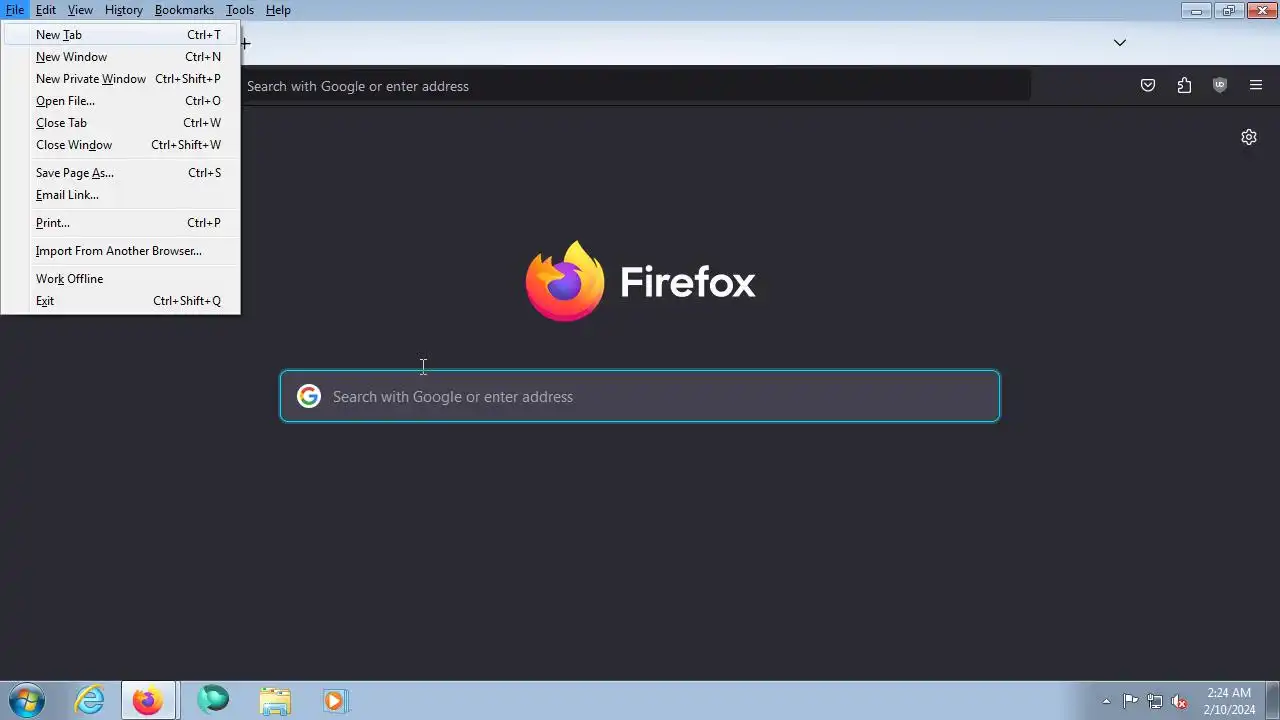The width and height of the screenshot is (1280, 720).
Task: Open the list all tabs chevron
Action: pyautogui.click(x=1120, y=43)
